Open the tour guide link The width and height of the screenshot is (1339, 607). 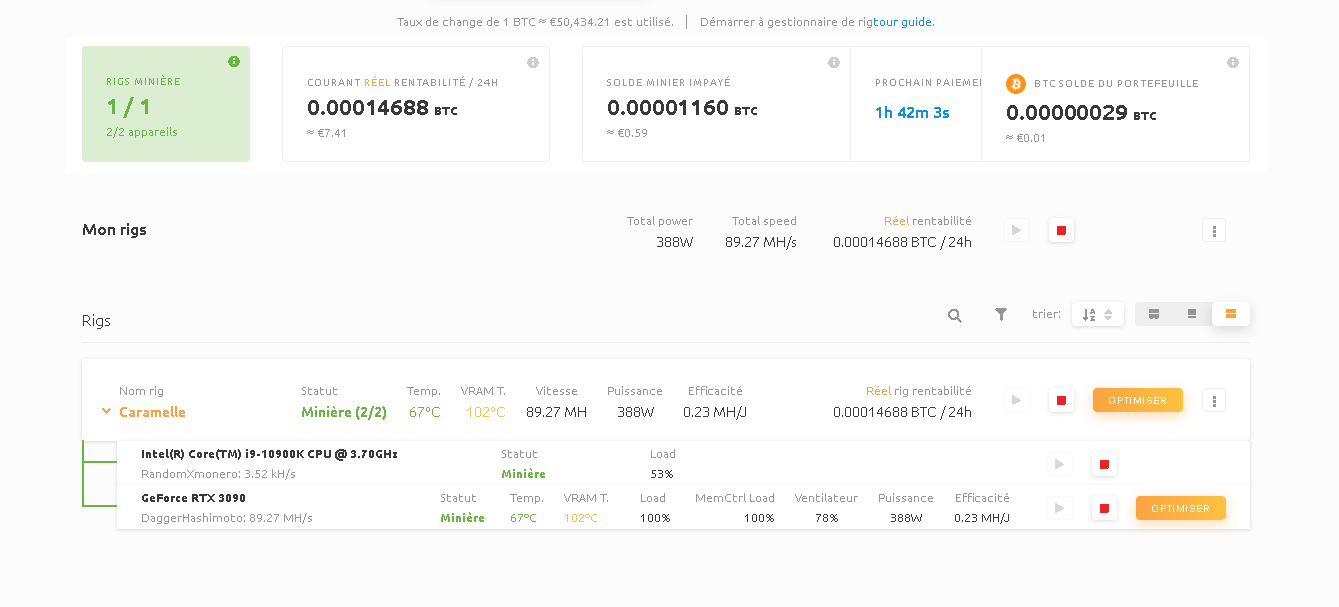click(x=903, y=22)
